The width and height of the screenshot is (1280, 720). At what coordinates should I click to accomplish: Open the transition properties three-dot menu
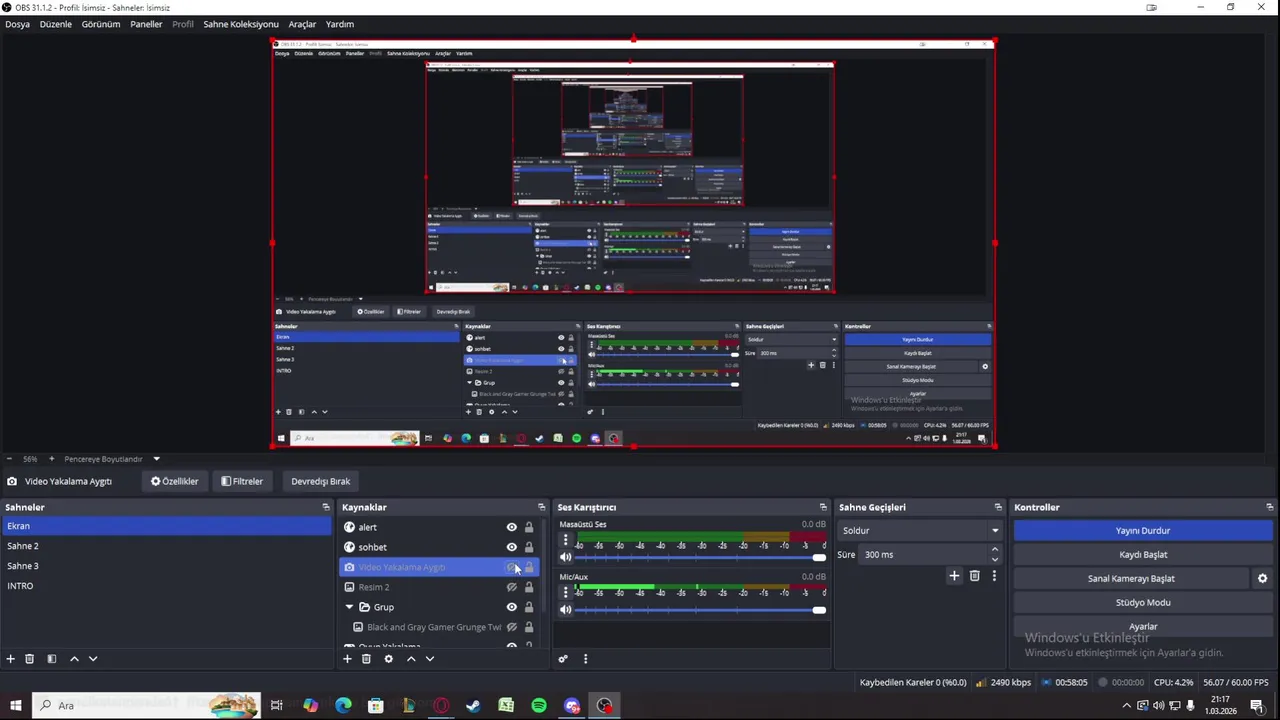click(x=994, y=576)
